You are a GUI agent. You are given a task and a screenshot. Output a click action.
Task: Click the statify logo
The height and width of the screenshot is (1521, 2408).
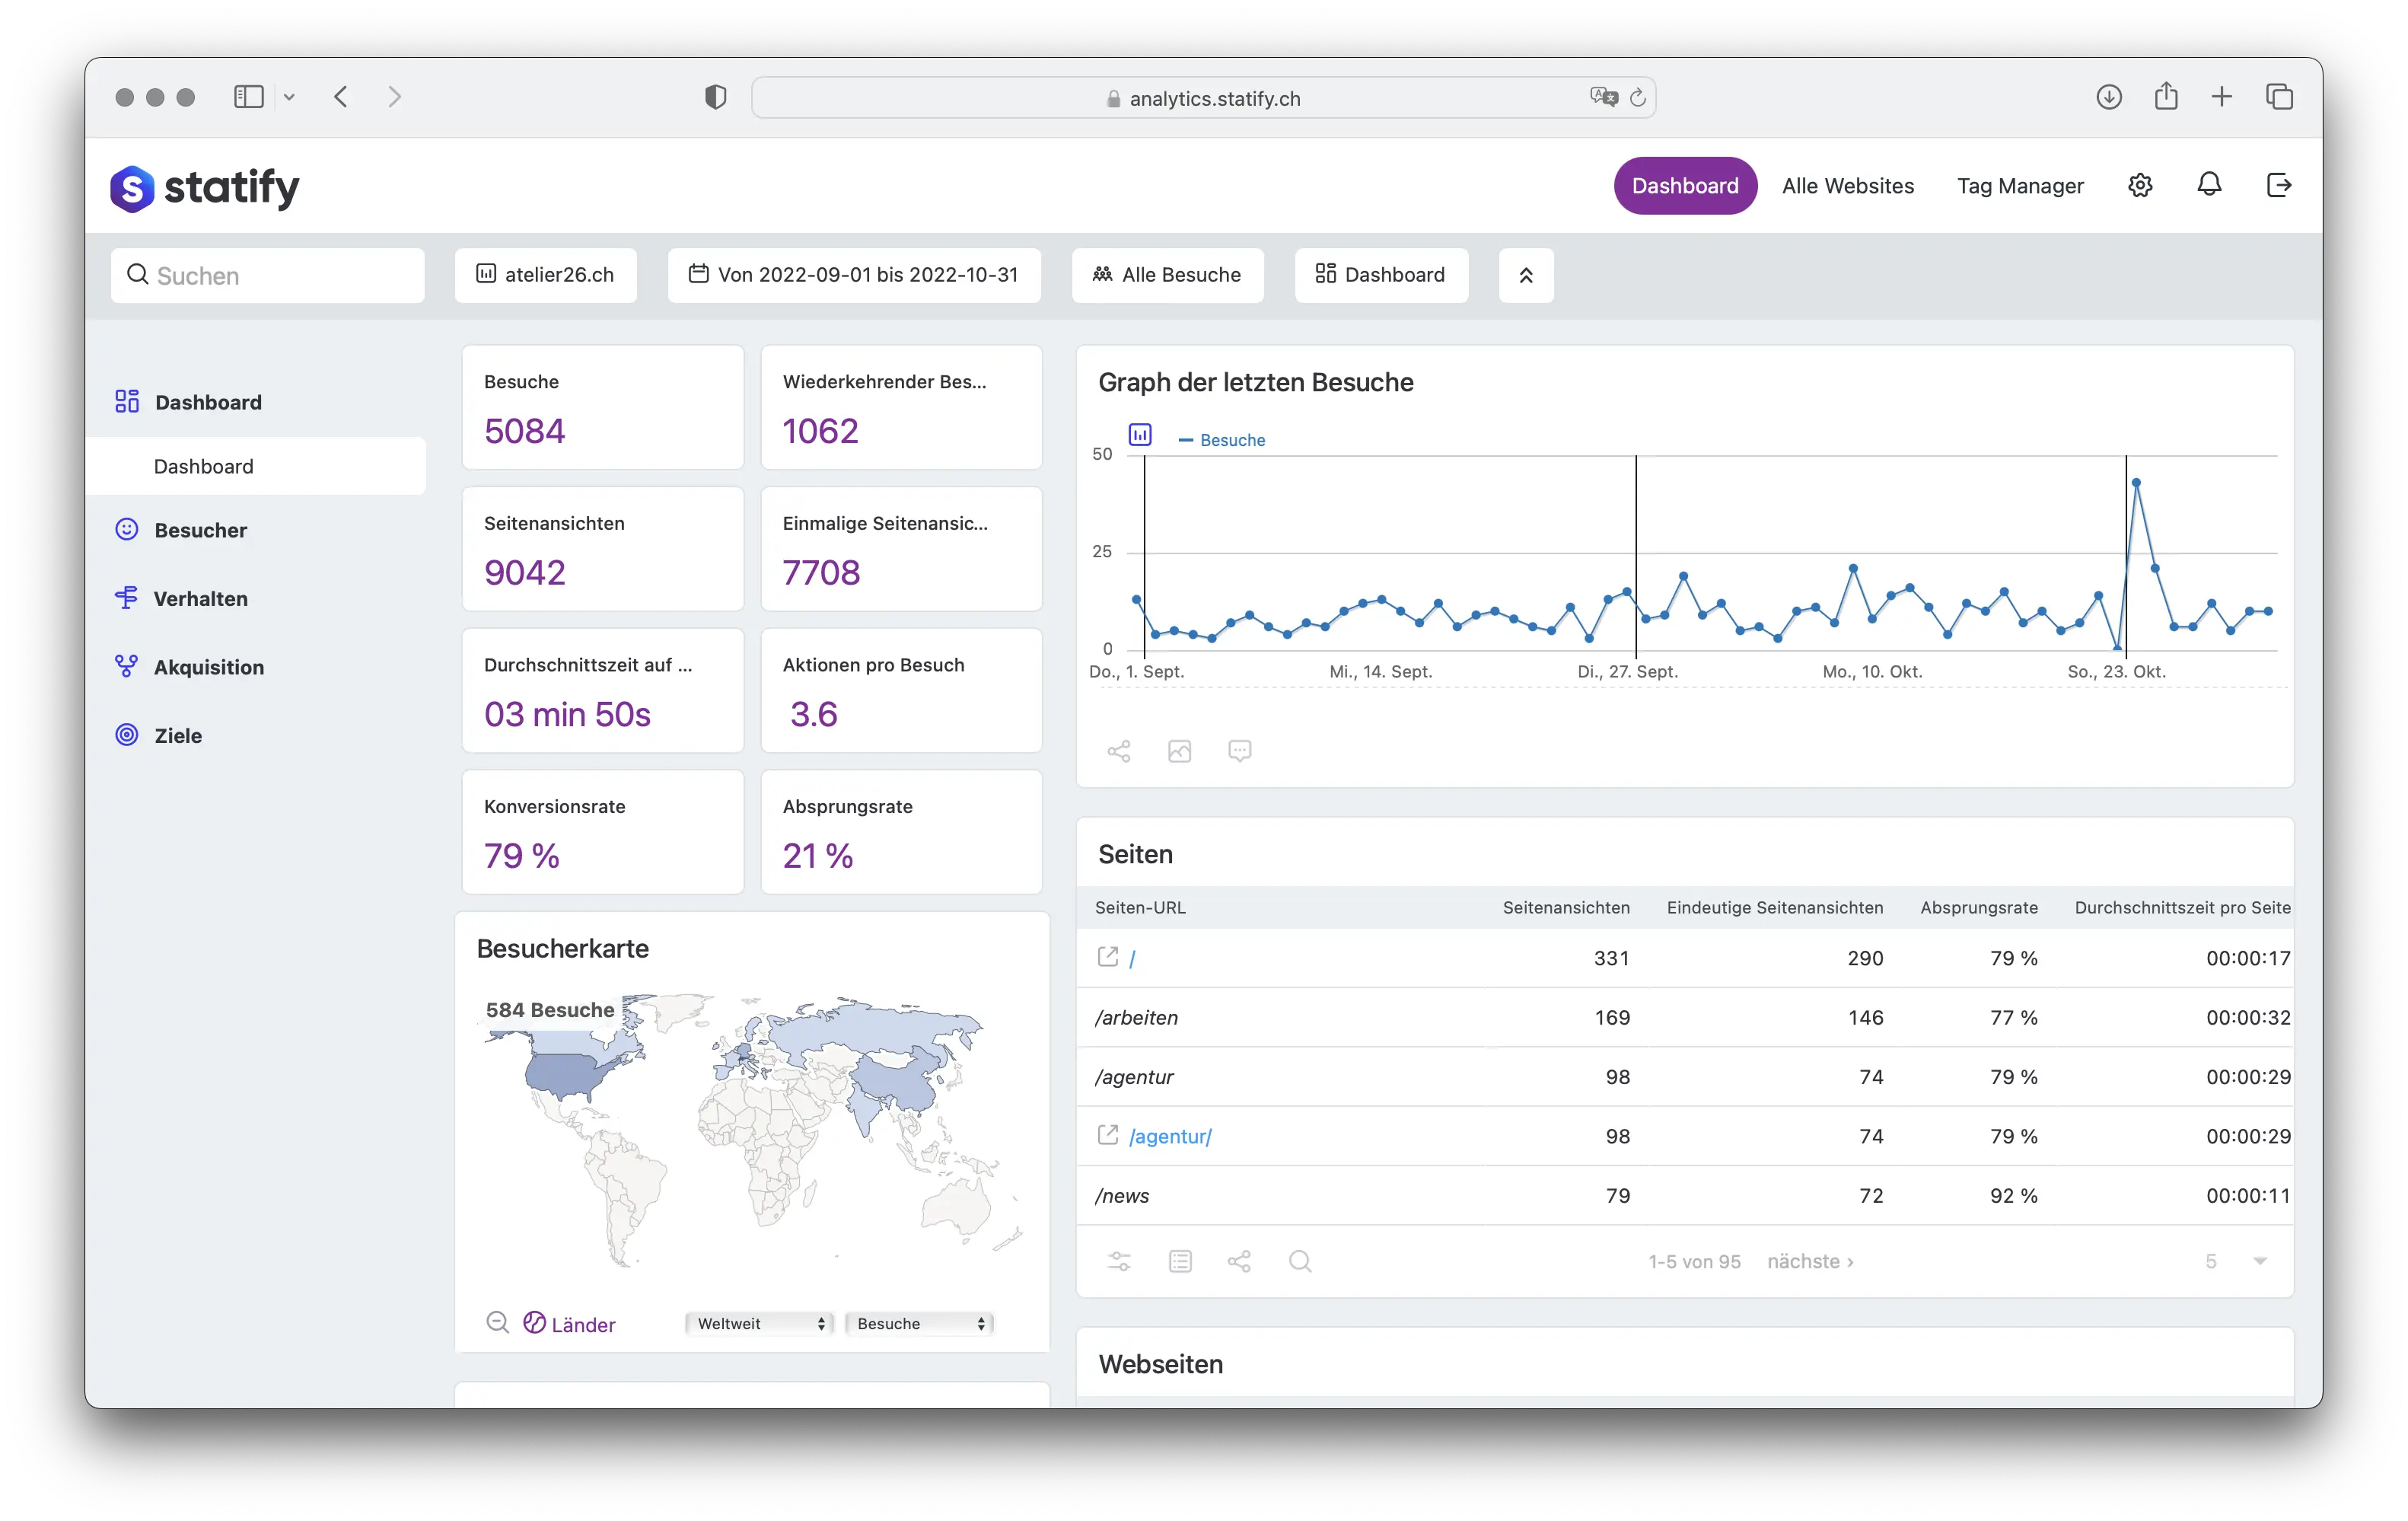(x=205, y=187)
